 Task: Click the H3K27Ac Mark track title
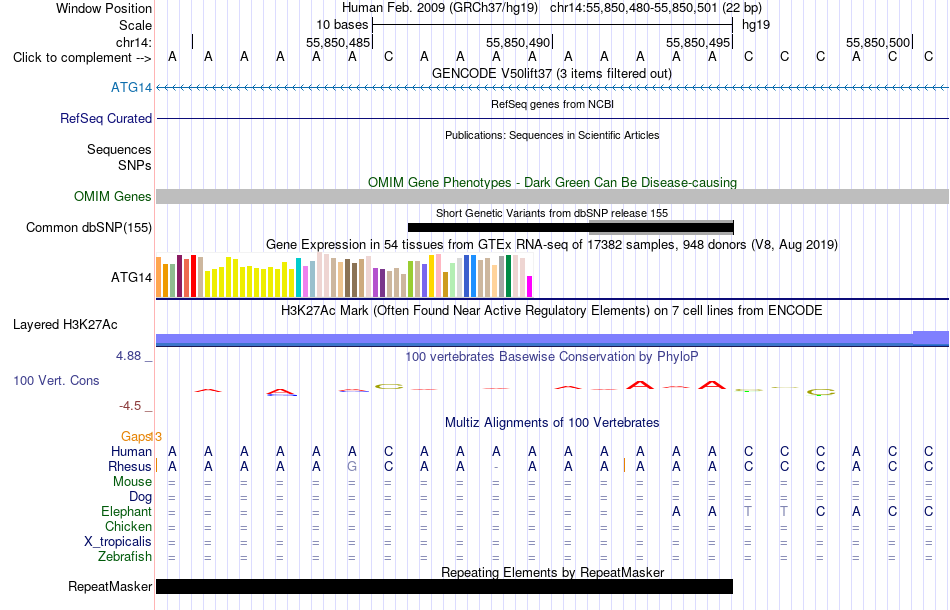click(552, 311)
